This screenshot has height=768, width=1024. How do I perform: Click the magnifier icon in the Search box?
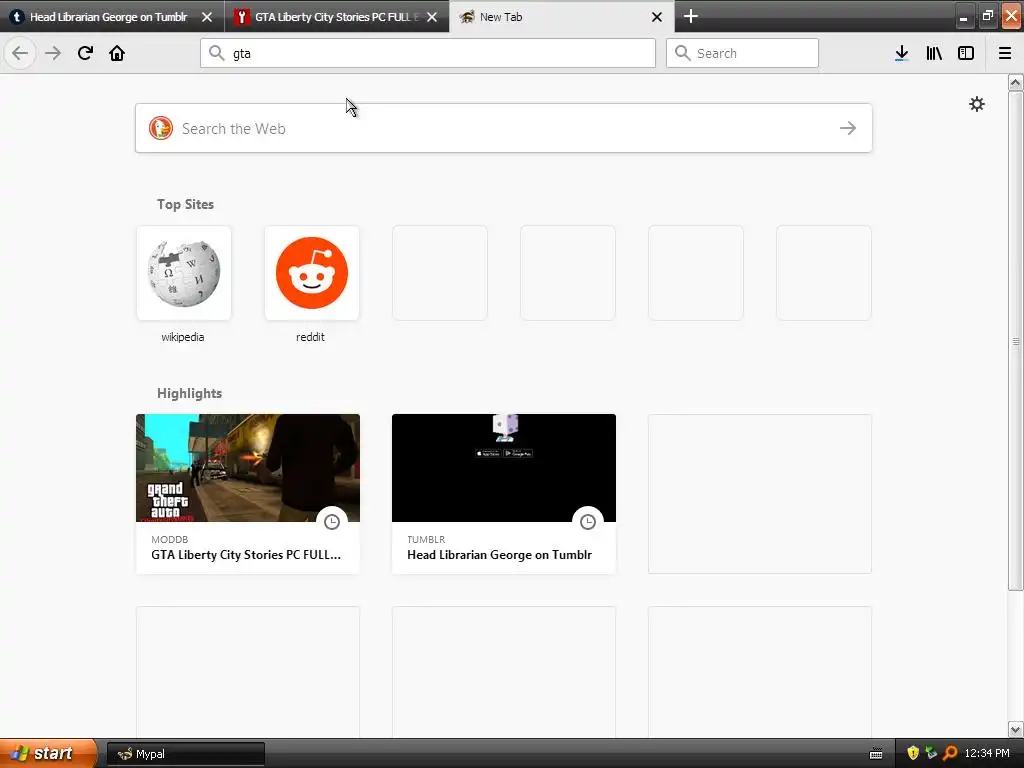pos(682,53)
